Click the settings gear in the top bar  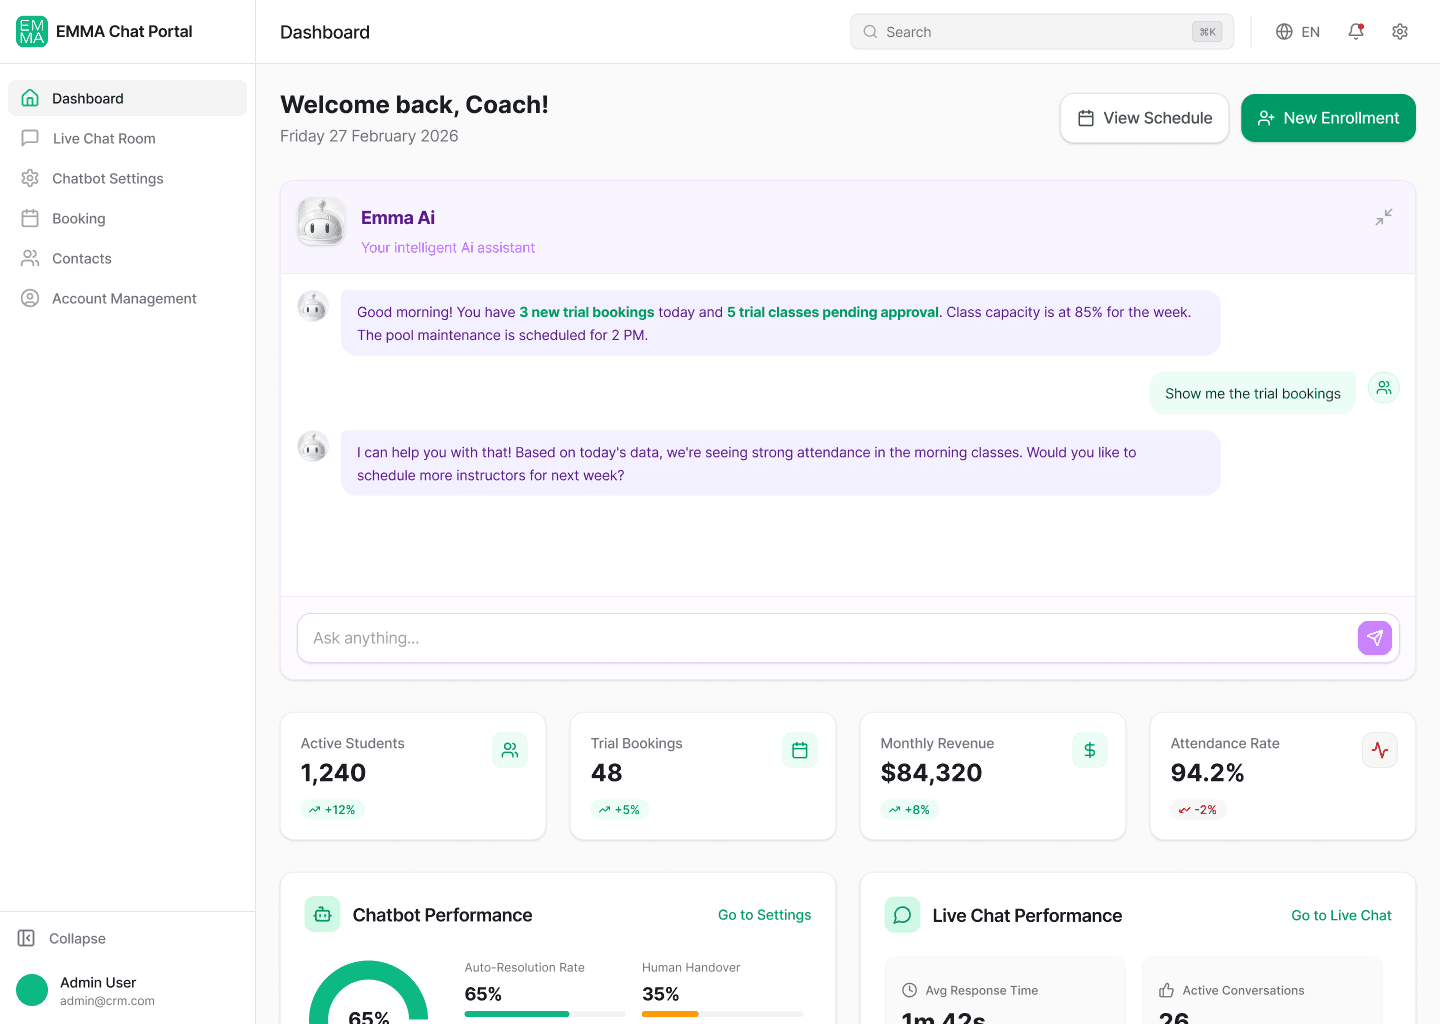click(1400, 31)
